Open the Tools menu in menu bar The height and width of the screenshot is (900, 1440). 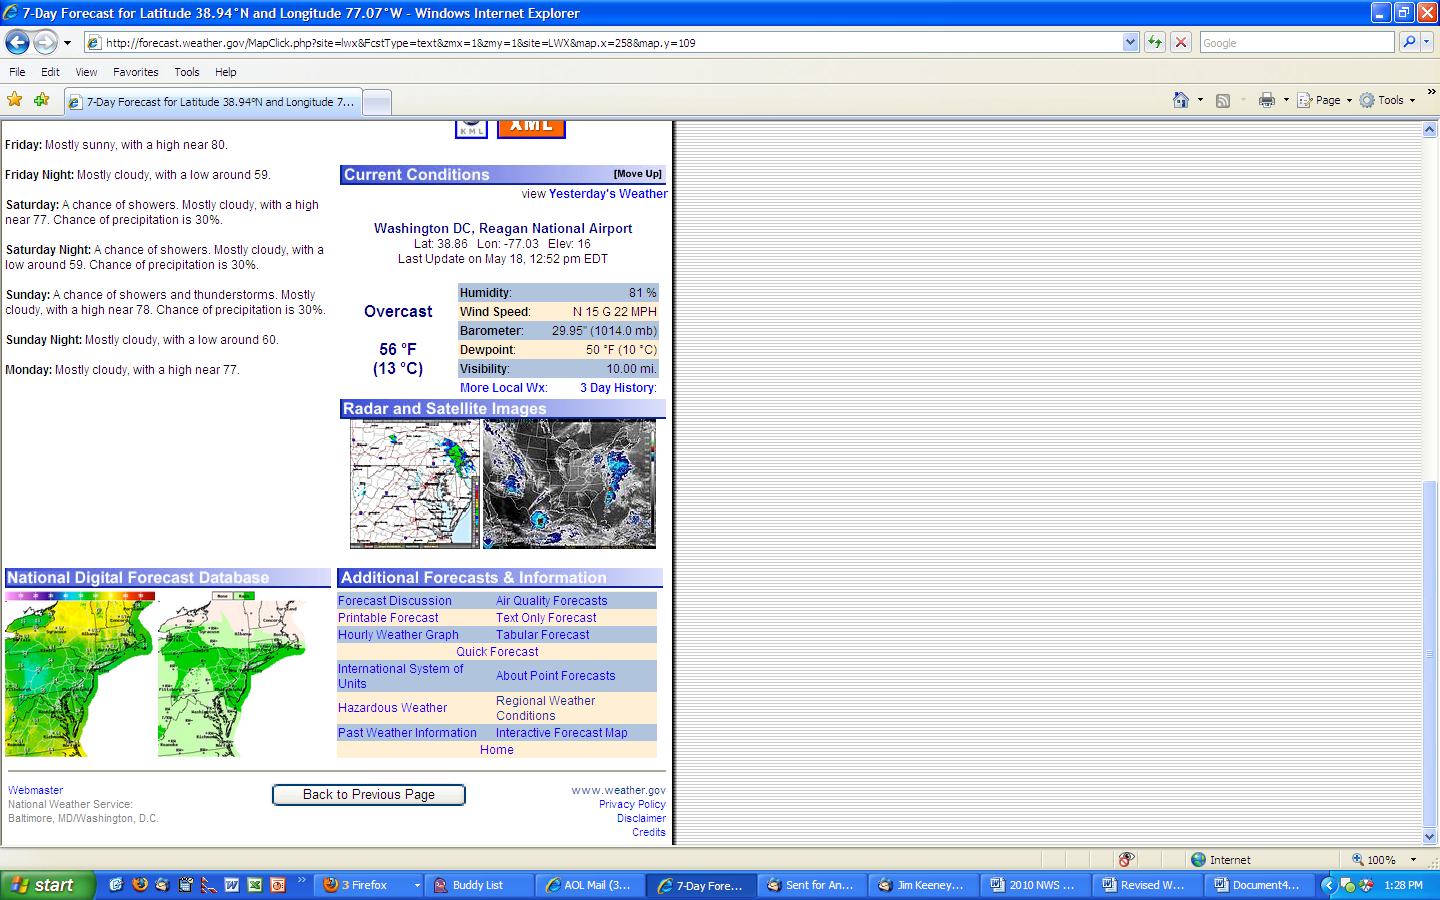186,72
